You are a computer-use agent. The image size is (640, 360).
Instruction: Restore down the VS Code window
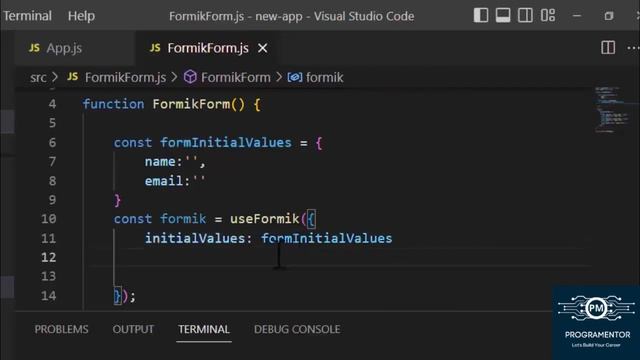[x=609, y=16]
